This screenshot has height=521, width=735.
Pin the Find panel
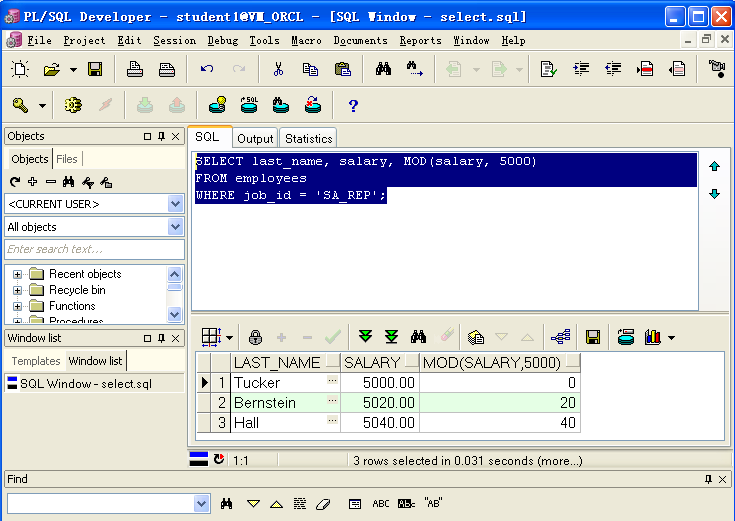pos(708,479)
